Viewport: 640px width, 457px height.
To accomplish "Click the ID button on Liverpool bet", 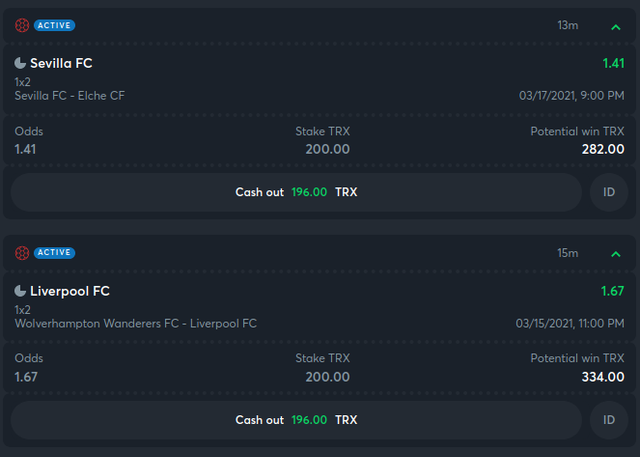I will [x=609, y=420].
